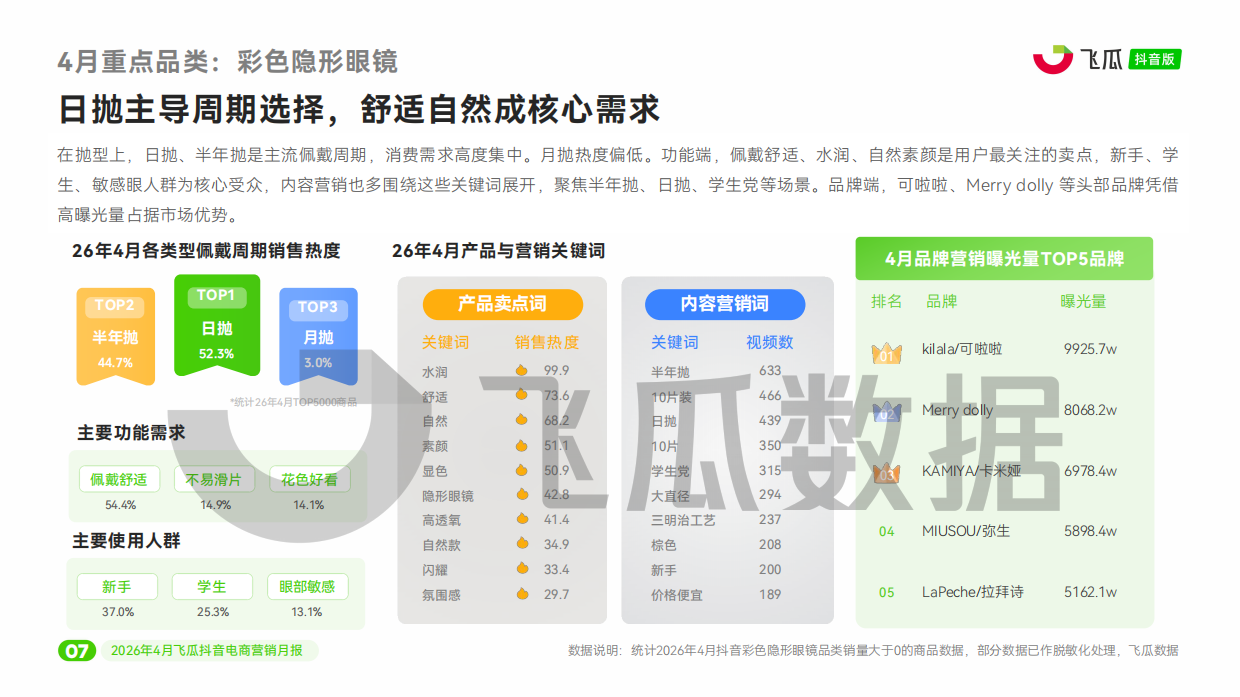
Task: Click the 数据说明 note at the bottom
Action: coord(873,651)
